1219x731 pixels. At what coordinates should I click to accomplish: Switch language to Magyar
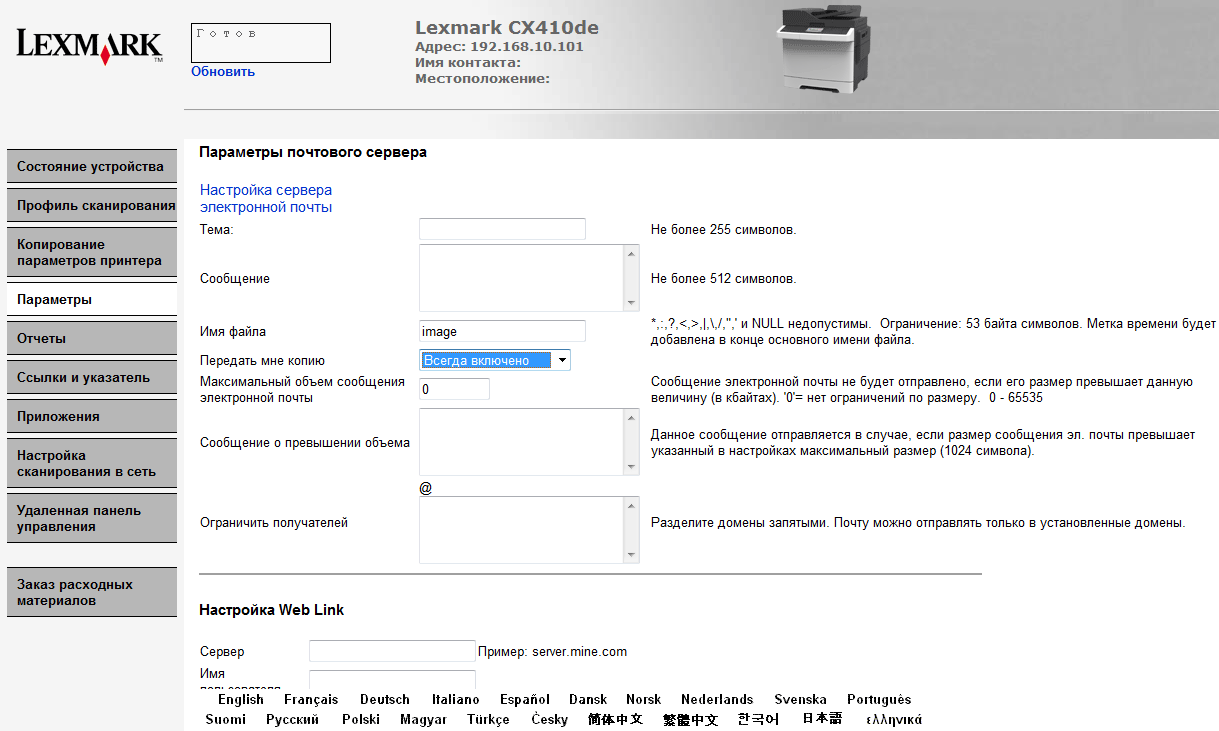pos(423,720)
